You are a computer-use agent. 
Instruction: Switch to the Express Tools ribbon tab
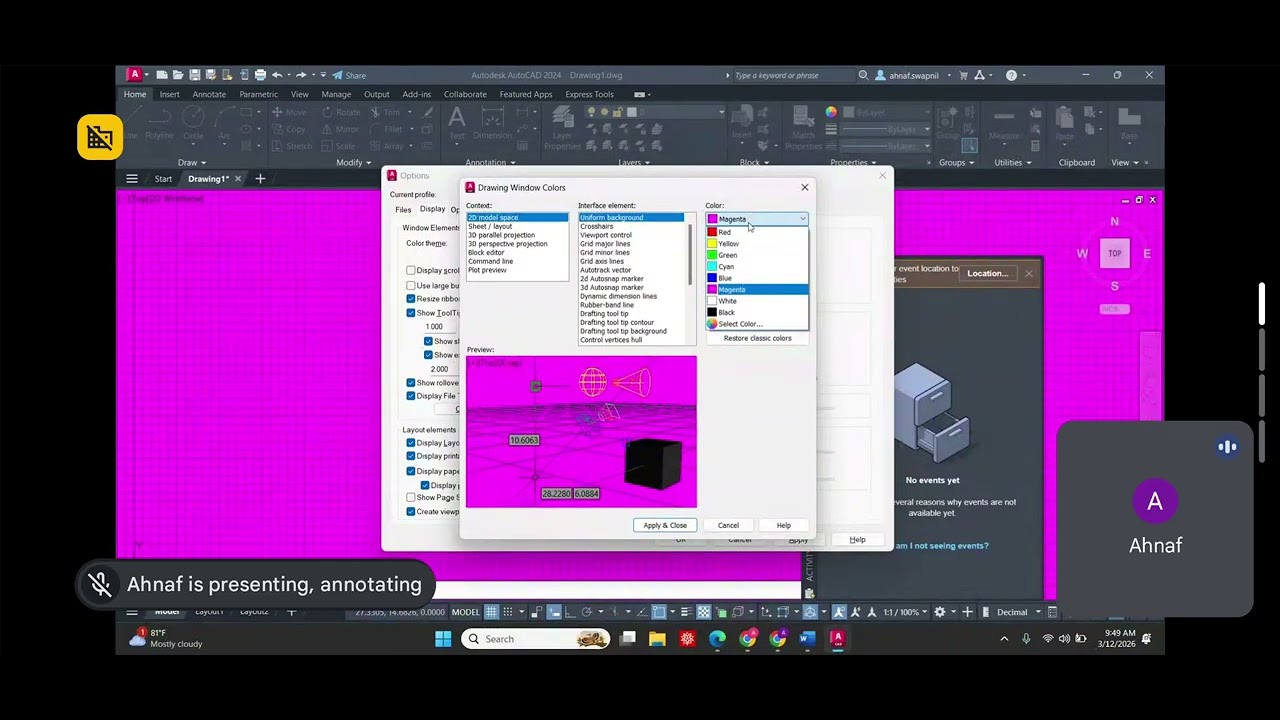590,95
